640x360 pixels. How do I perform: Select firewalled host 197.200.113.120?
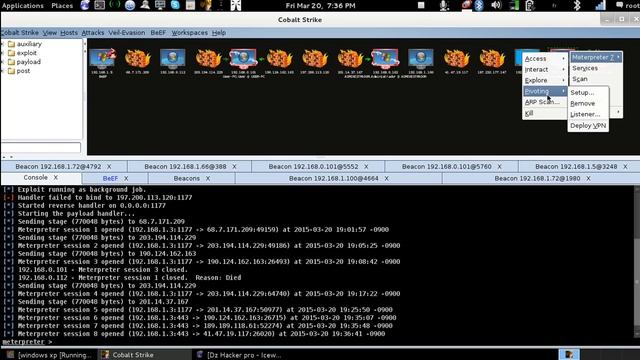point(315,59)
